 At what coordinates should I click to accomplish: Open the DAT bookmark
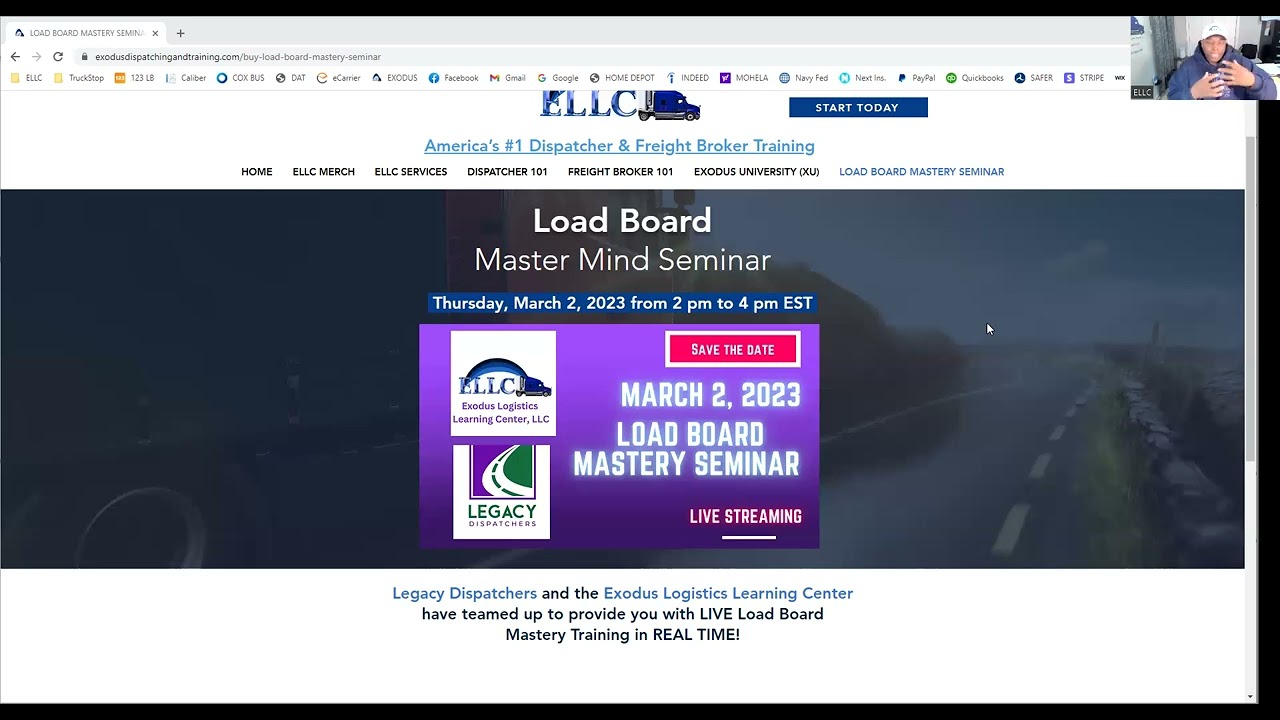[291, 78]
